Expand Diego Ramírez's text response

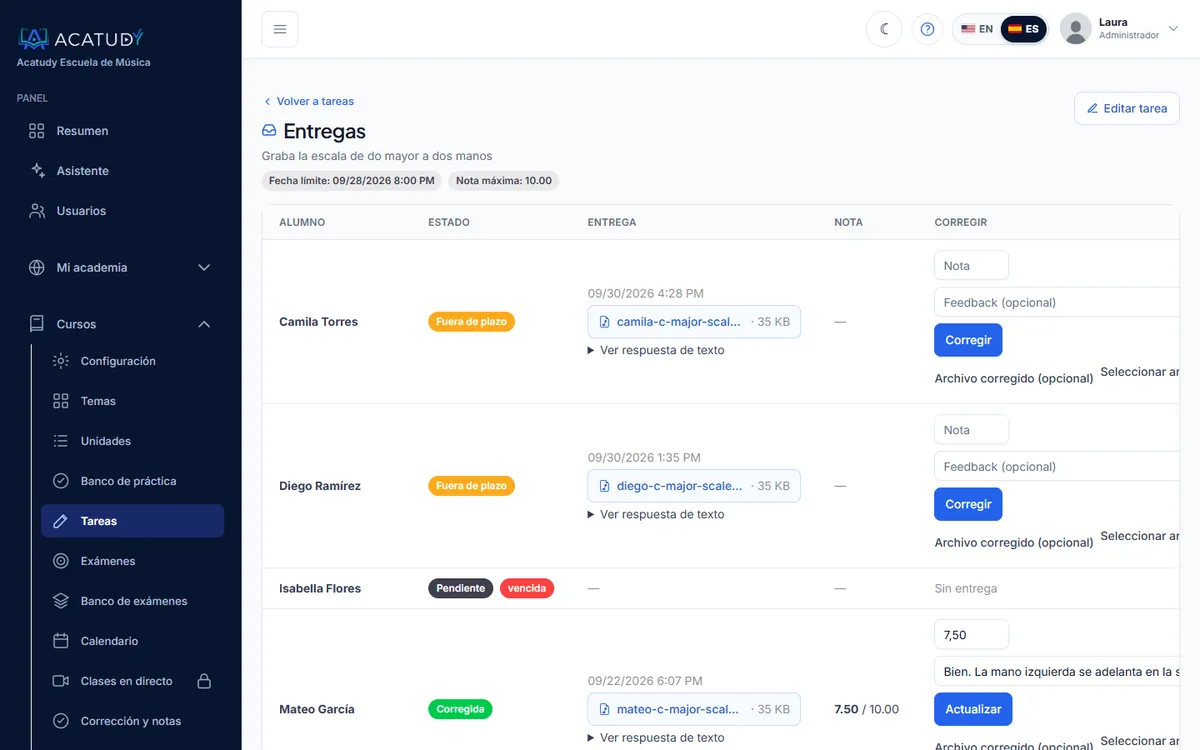coord(656,514)
